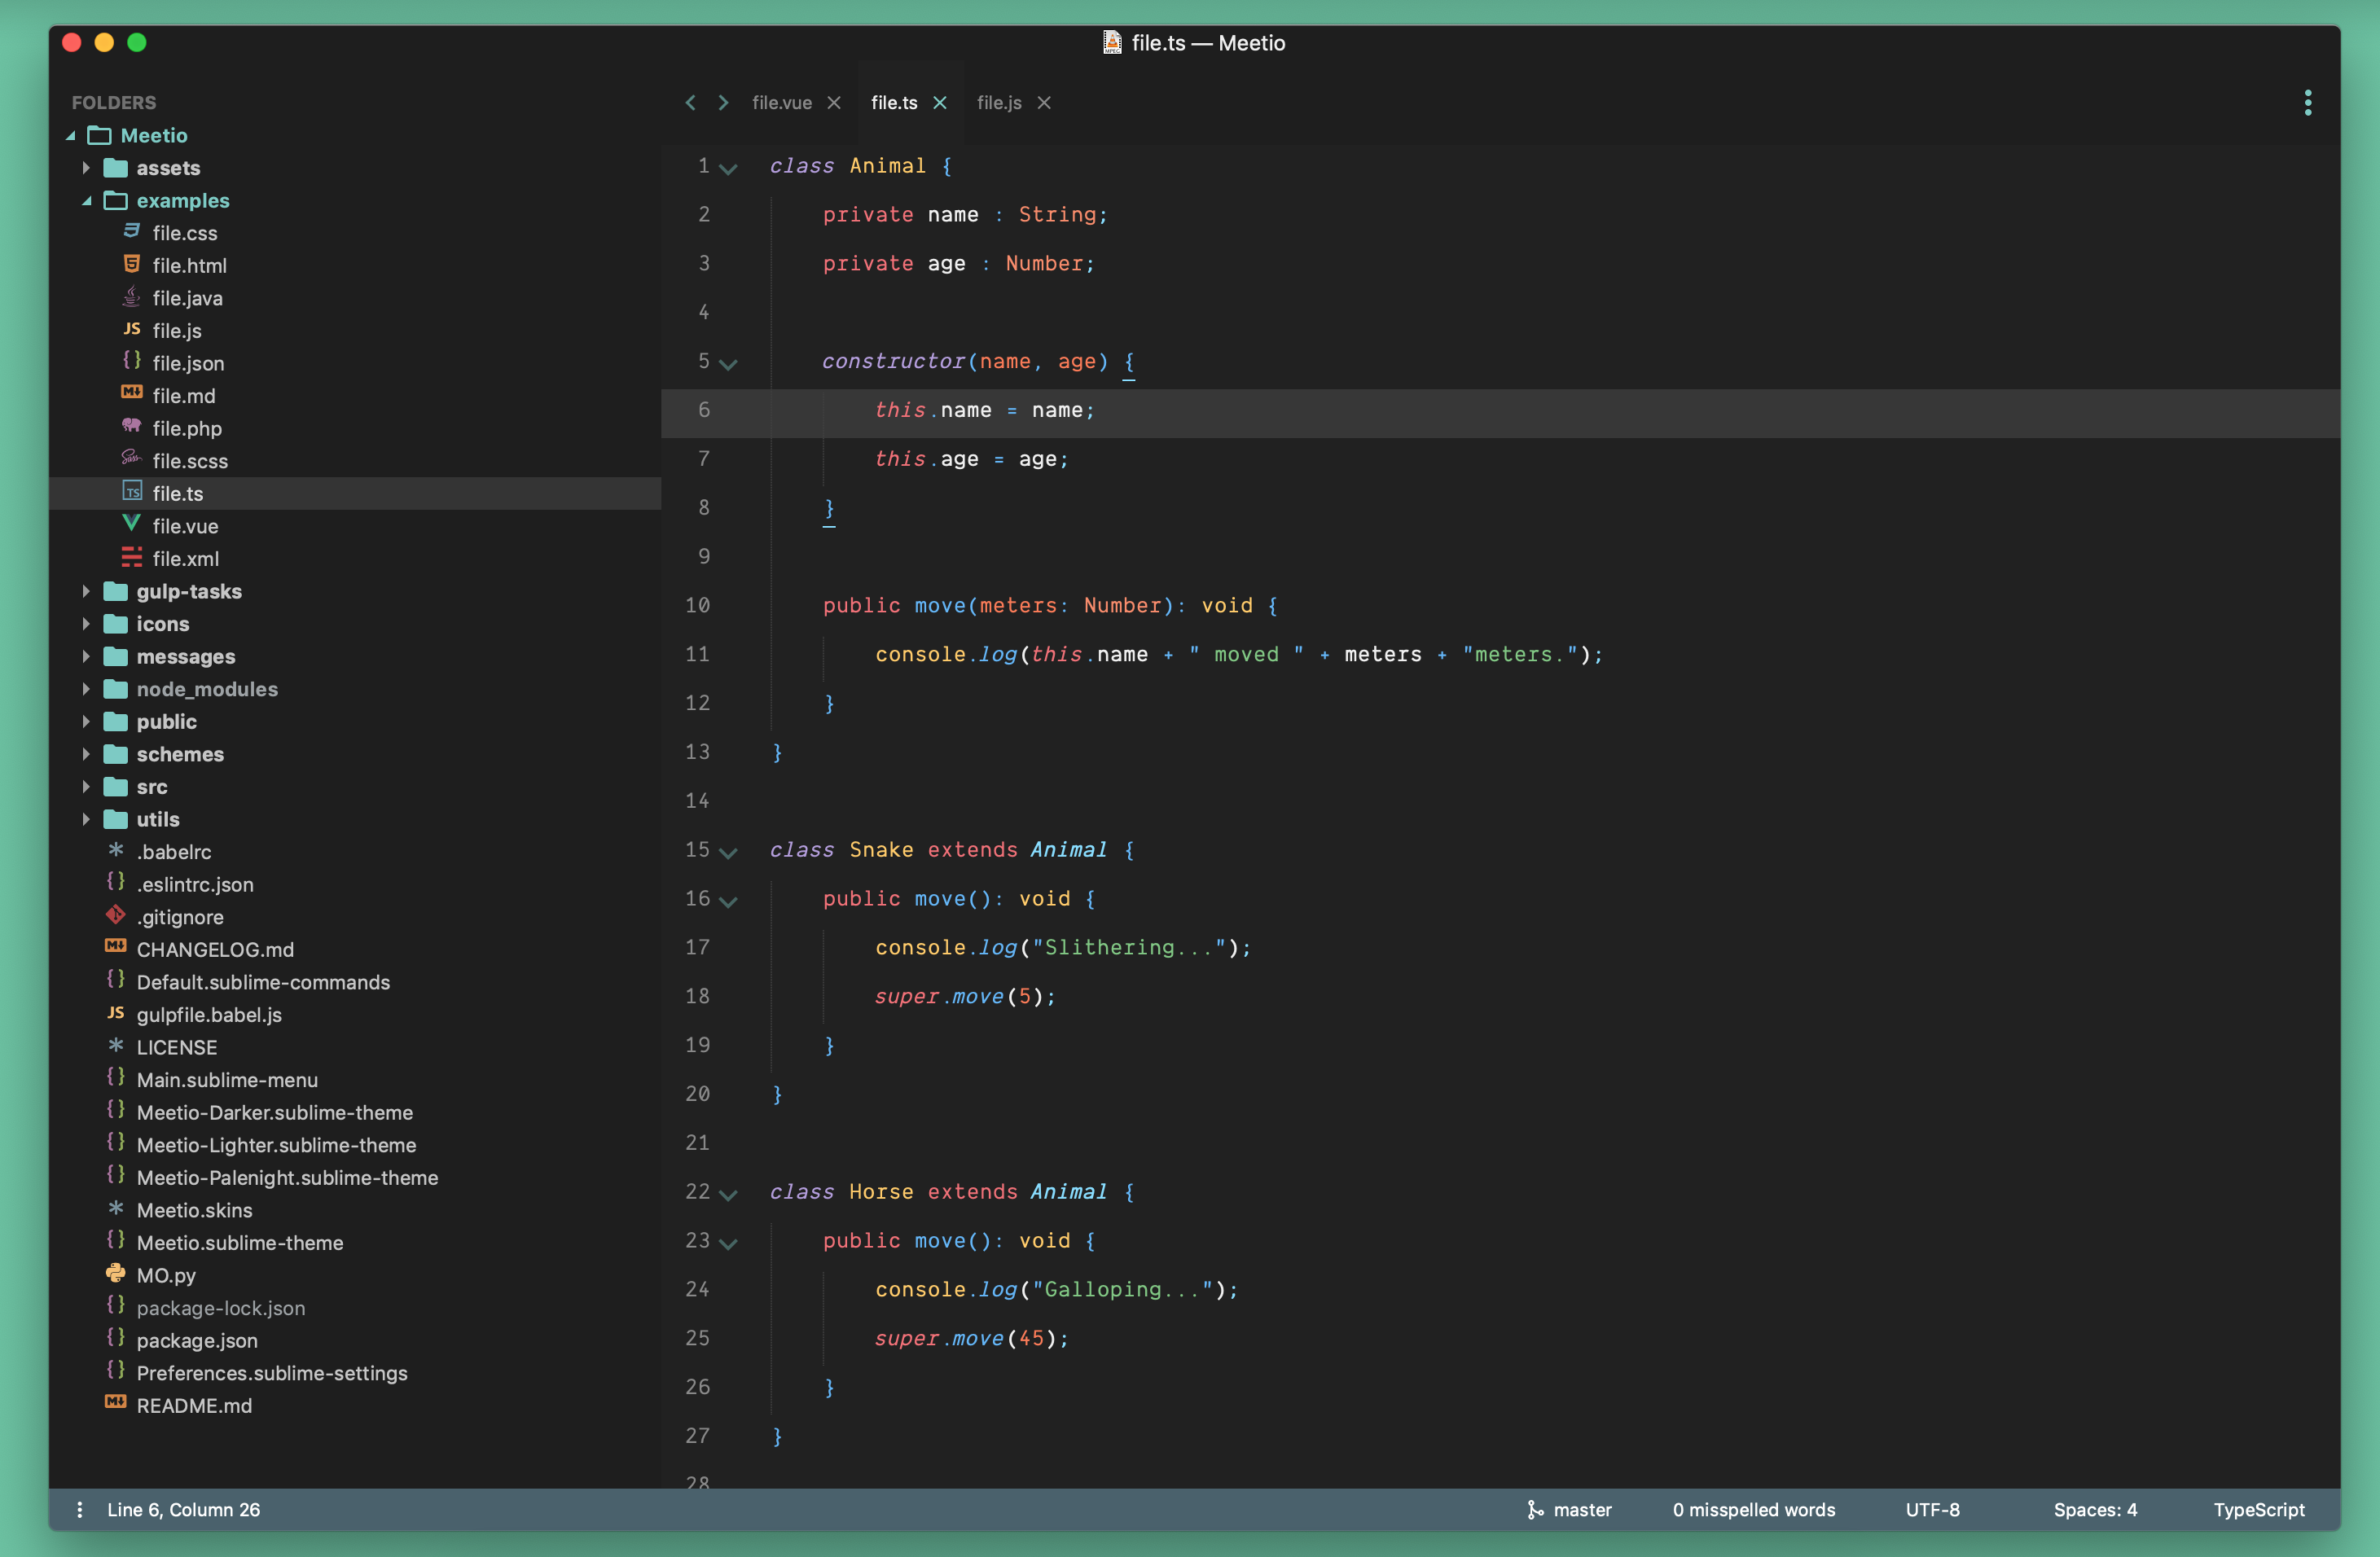The height and width of the screenshot is (1557, 2380).
Task: Click the Python icon beside MO.py
Action: click(x=116, y=1273)
